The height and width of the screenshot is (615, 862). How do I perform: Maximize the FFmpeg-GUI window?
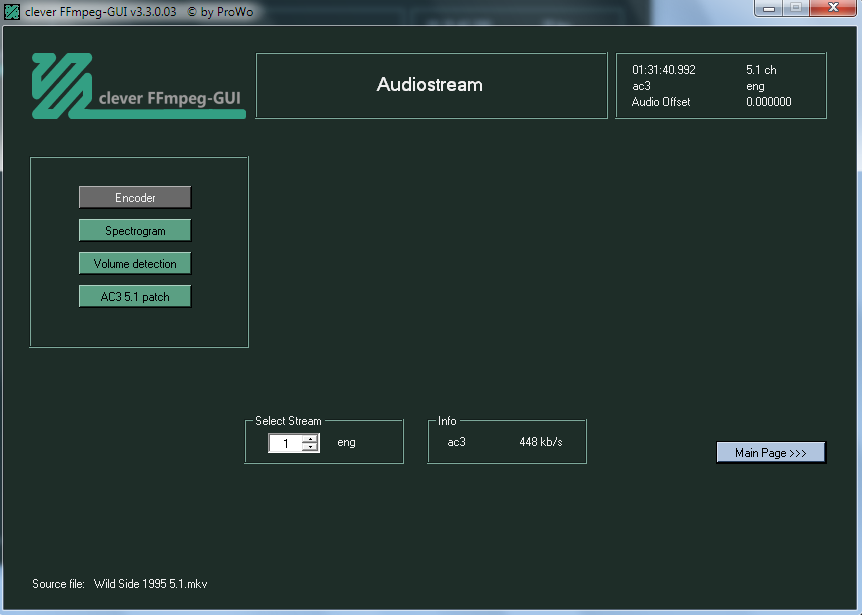click(x=795, y=8)
